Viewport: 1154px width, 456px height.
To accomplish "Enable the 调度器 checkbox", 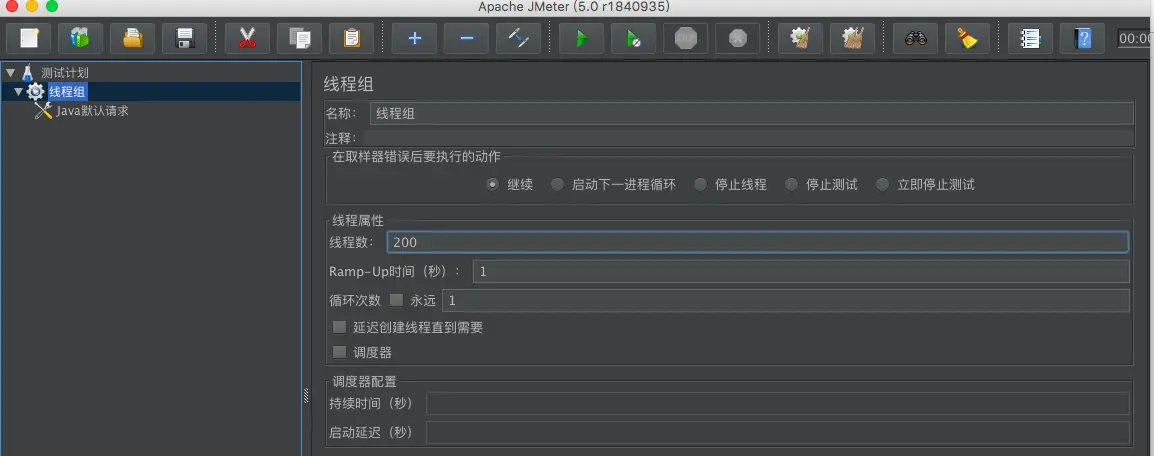I will click(339, 352).
